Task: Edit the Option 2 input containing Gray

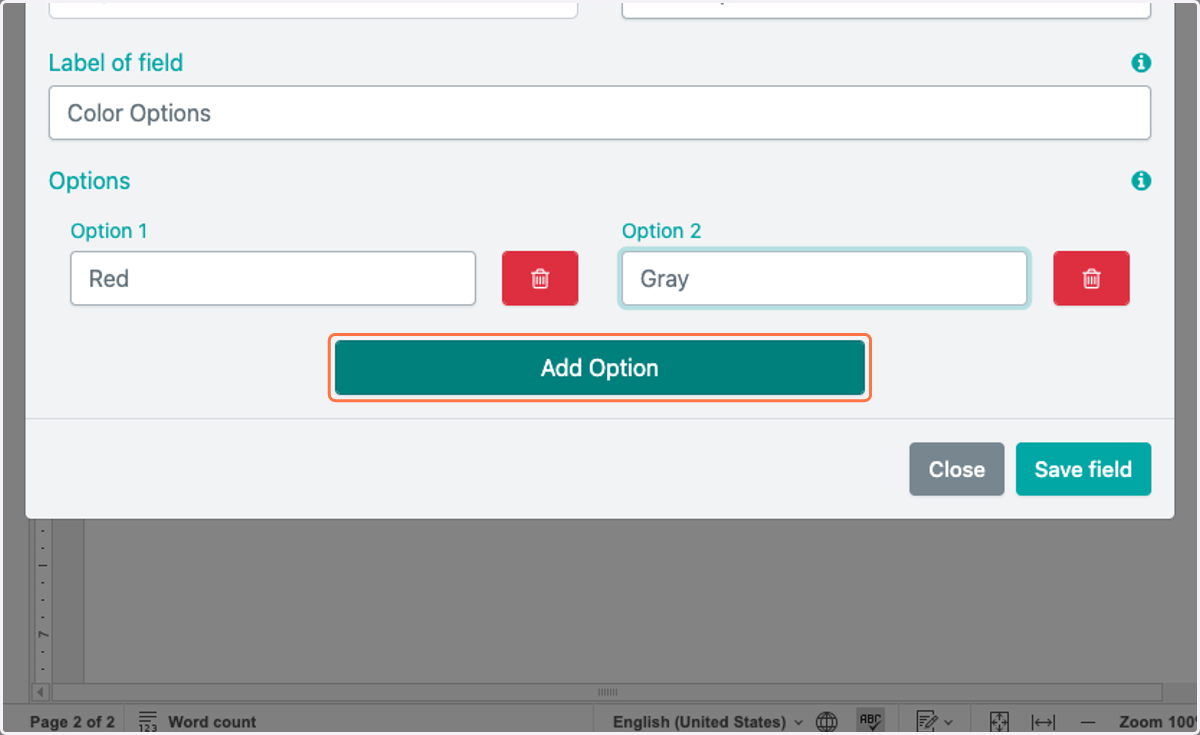Action: point(824,278)
